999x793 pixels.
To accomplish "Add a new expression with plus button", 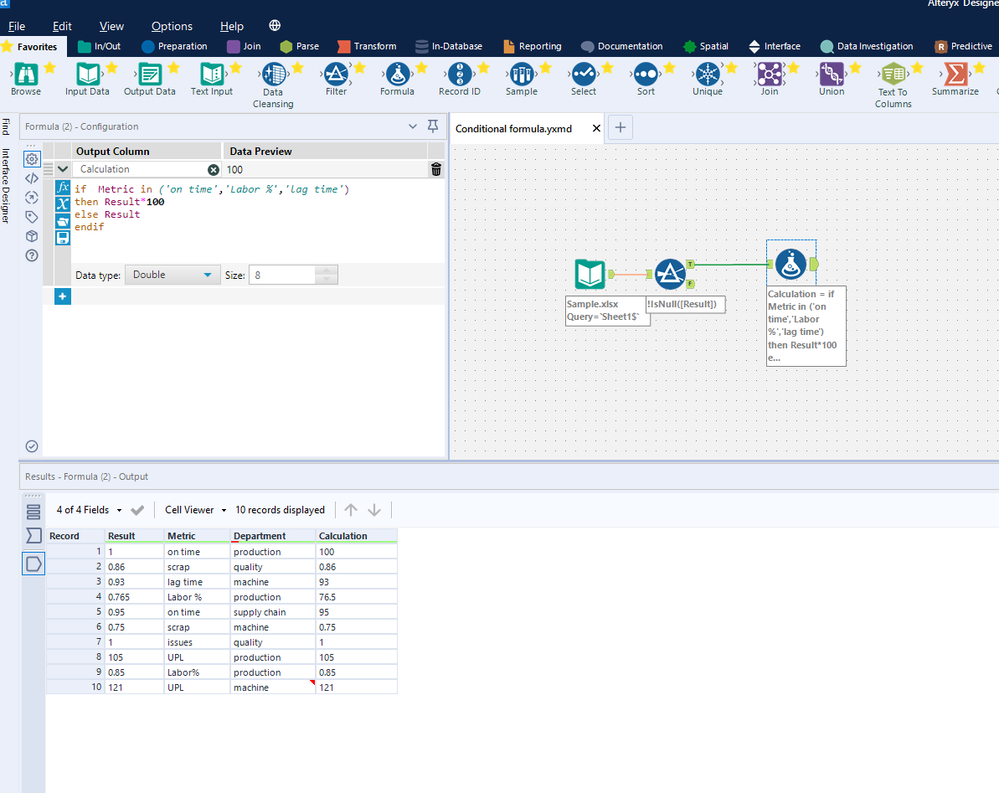I will (x=62, y=297).
